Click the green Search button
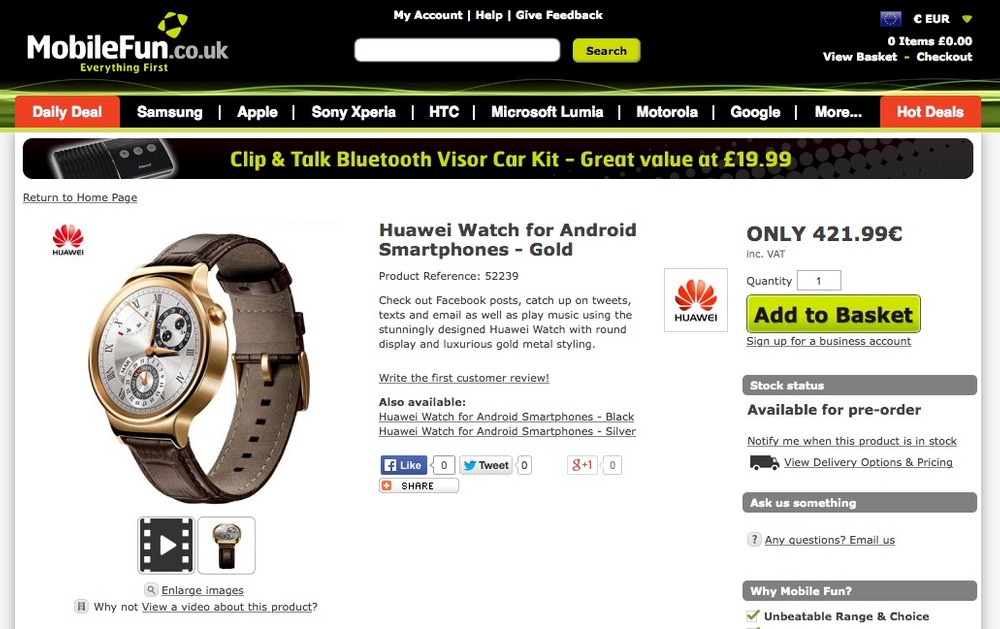 click(607, 50)
